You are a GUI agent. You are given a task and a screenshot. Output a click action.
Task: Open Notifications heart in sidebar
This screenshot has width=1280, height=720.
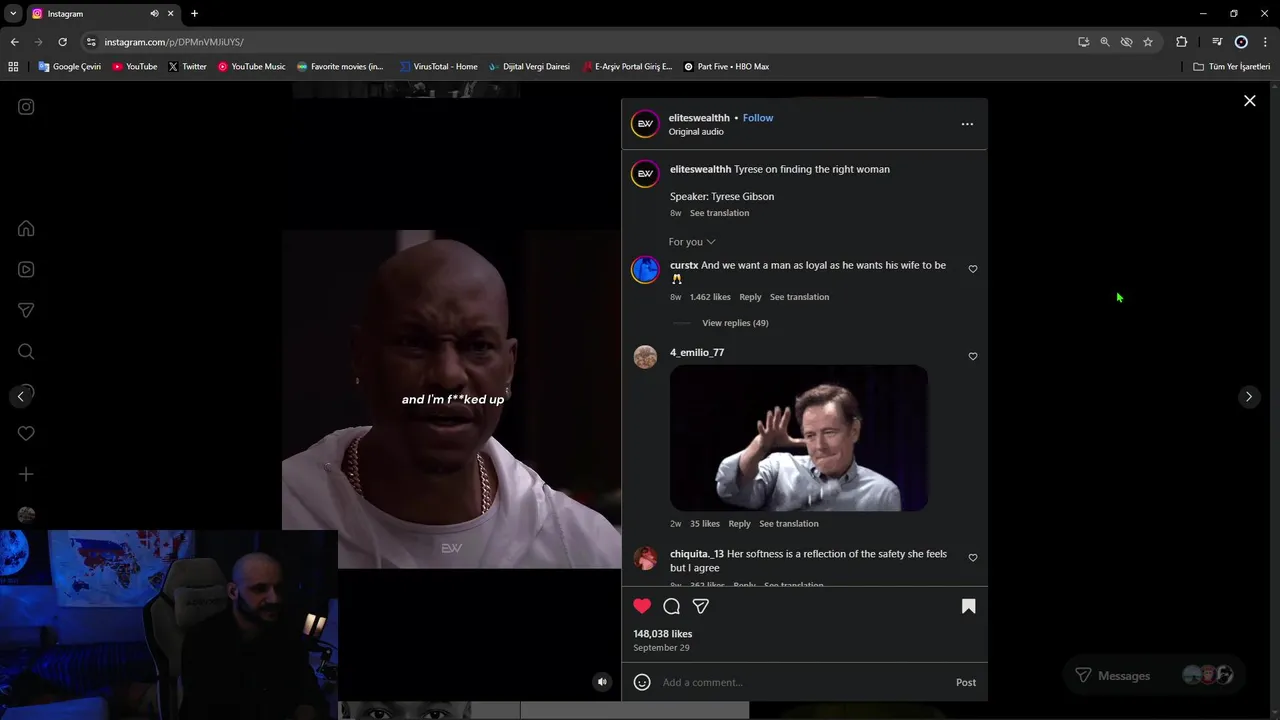(26, 433)
